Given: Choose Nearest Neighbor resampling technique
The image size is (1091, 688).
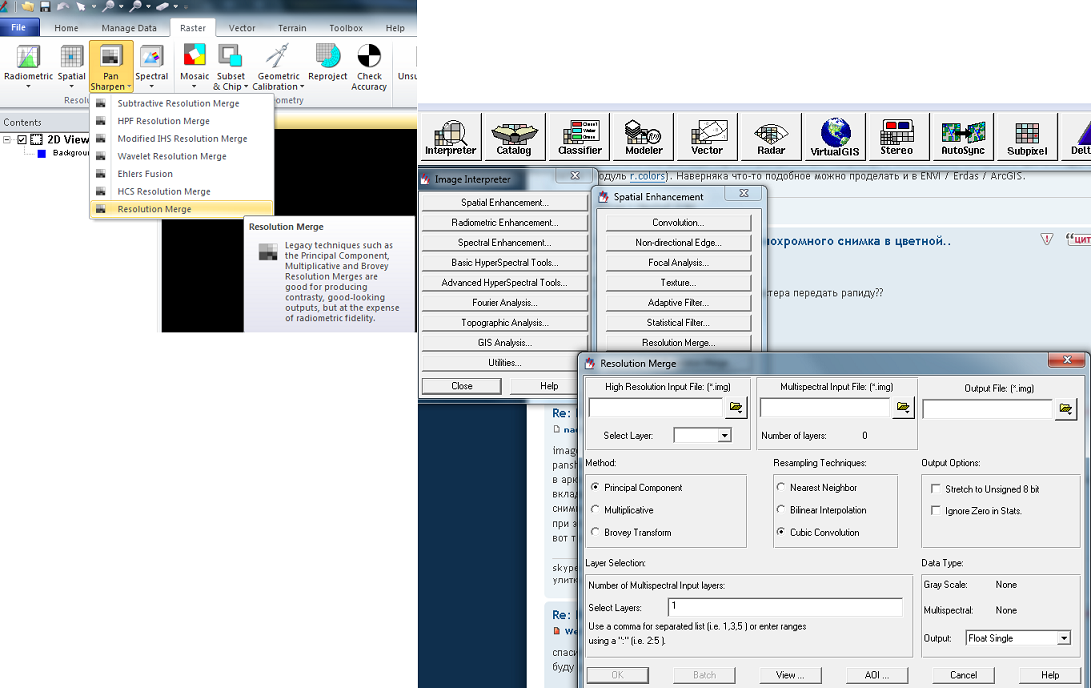Looking at the screenshot, I should tap(782, 488).
